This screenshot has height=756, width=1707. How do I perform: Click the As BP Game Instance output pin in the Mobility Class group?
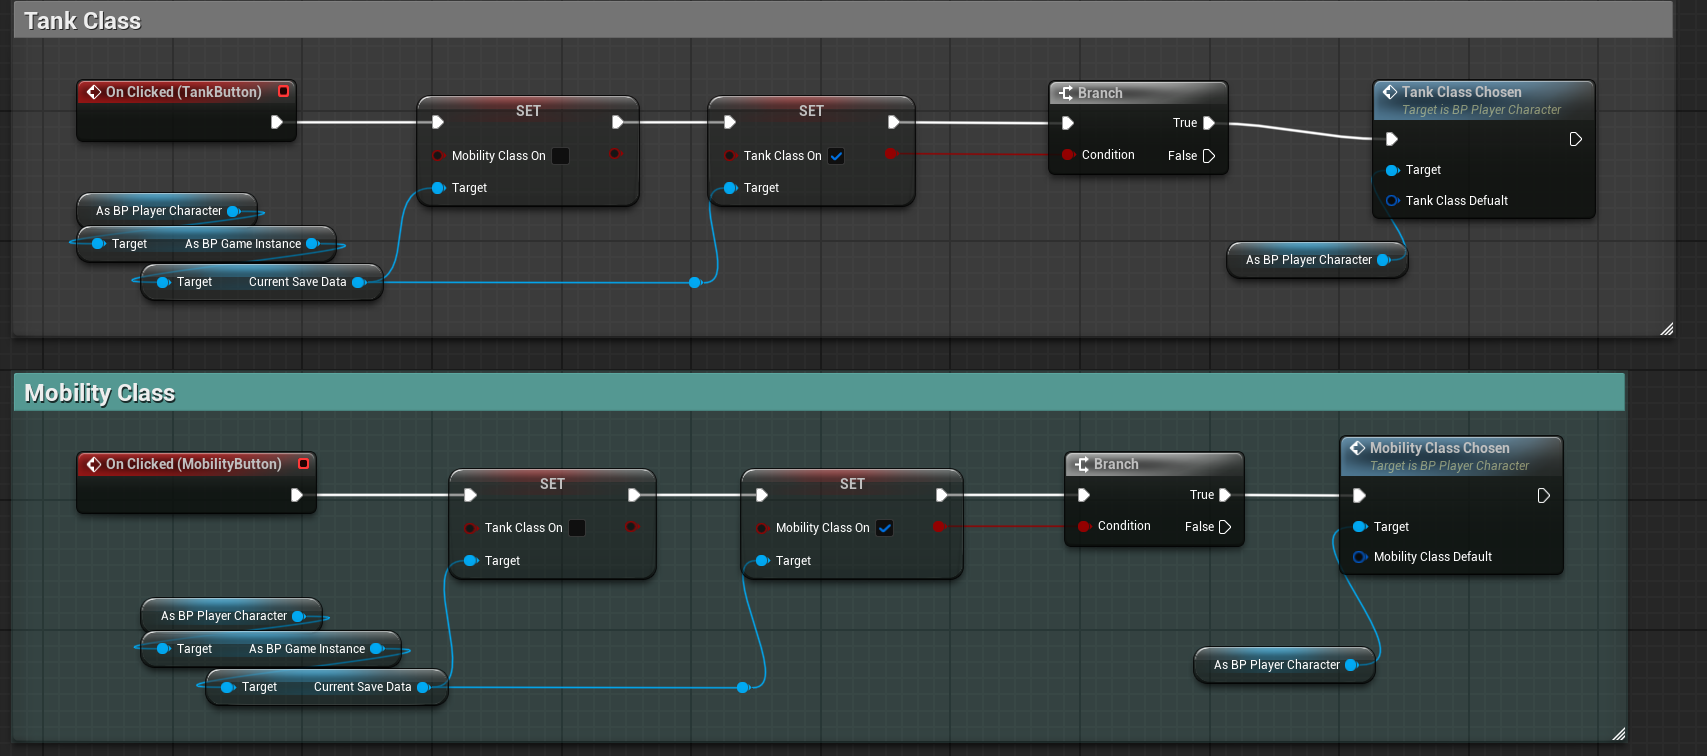[x=377, y=649]
